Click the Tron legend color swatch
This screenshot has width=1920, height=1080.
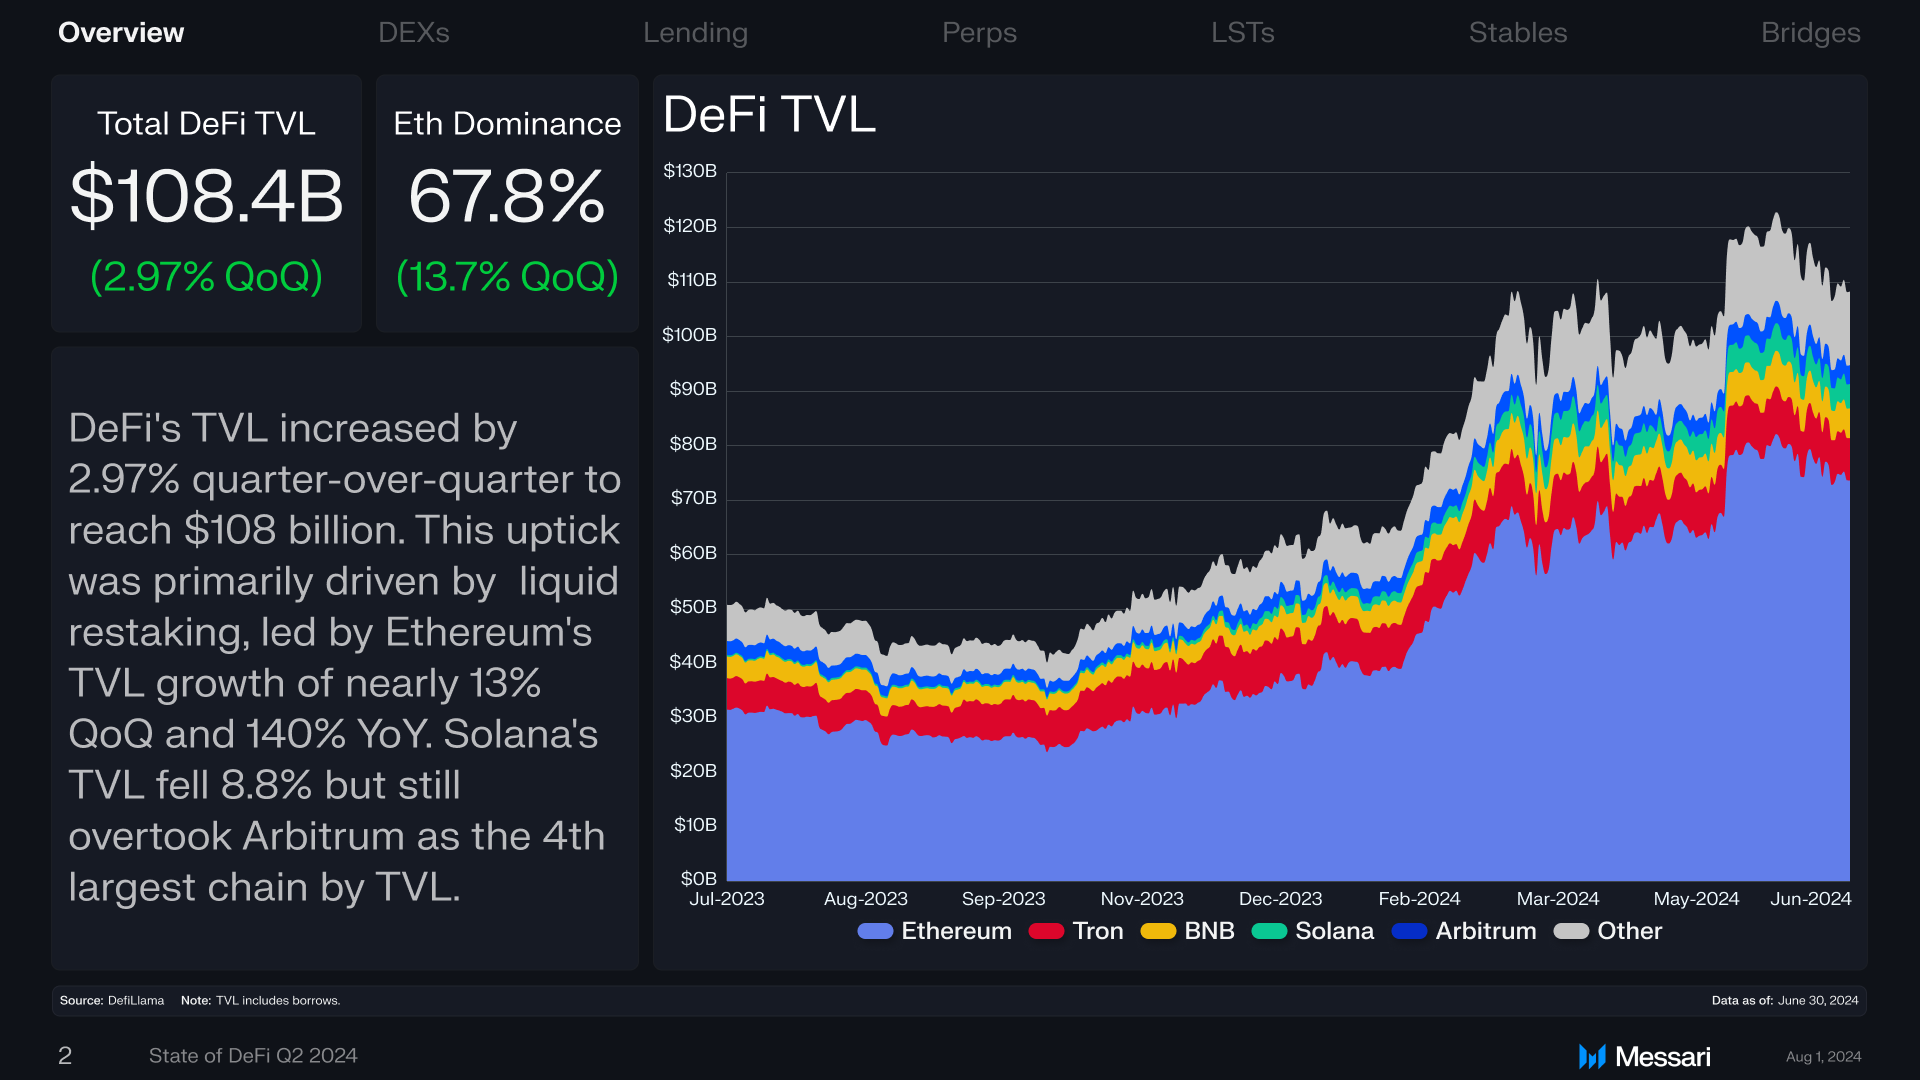(x=1046, y=931)
